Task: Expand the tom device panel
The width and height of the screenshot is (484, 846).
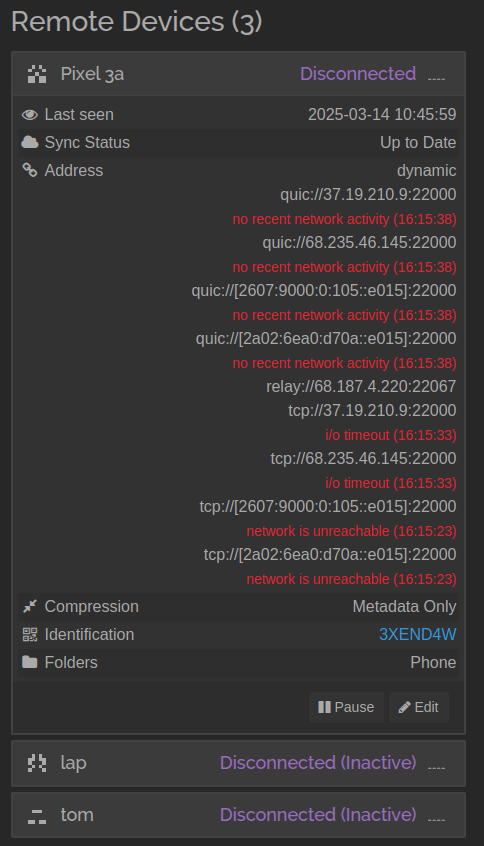Action: click(x=238, y=815)
